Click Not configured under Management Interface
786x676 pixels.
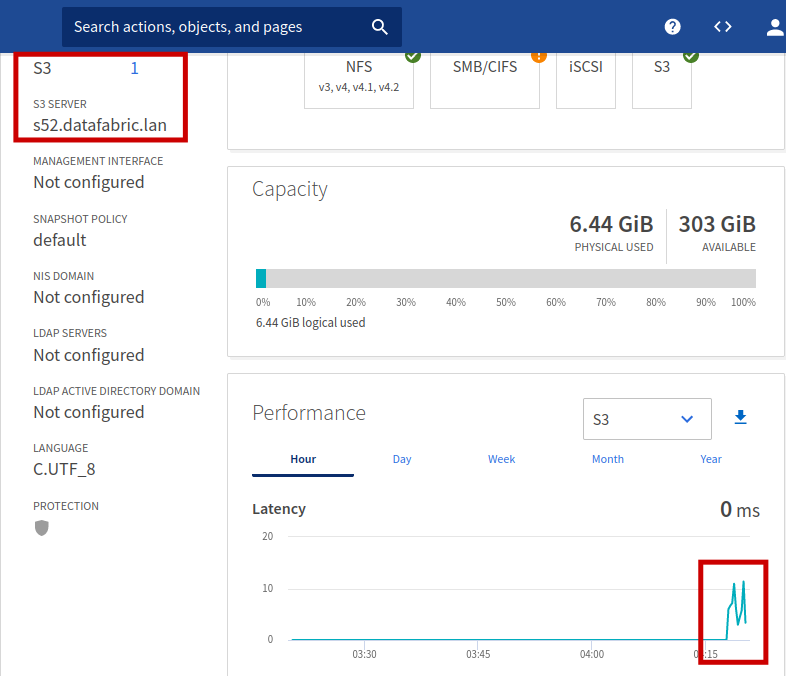pos(89,182)
